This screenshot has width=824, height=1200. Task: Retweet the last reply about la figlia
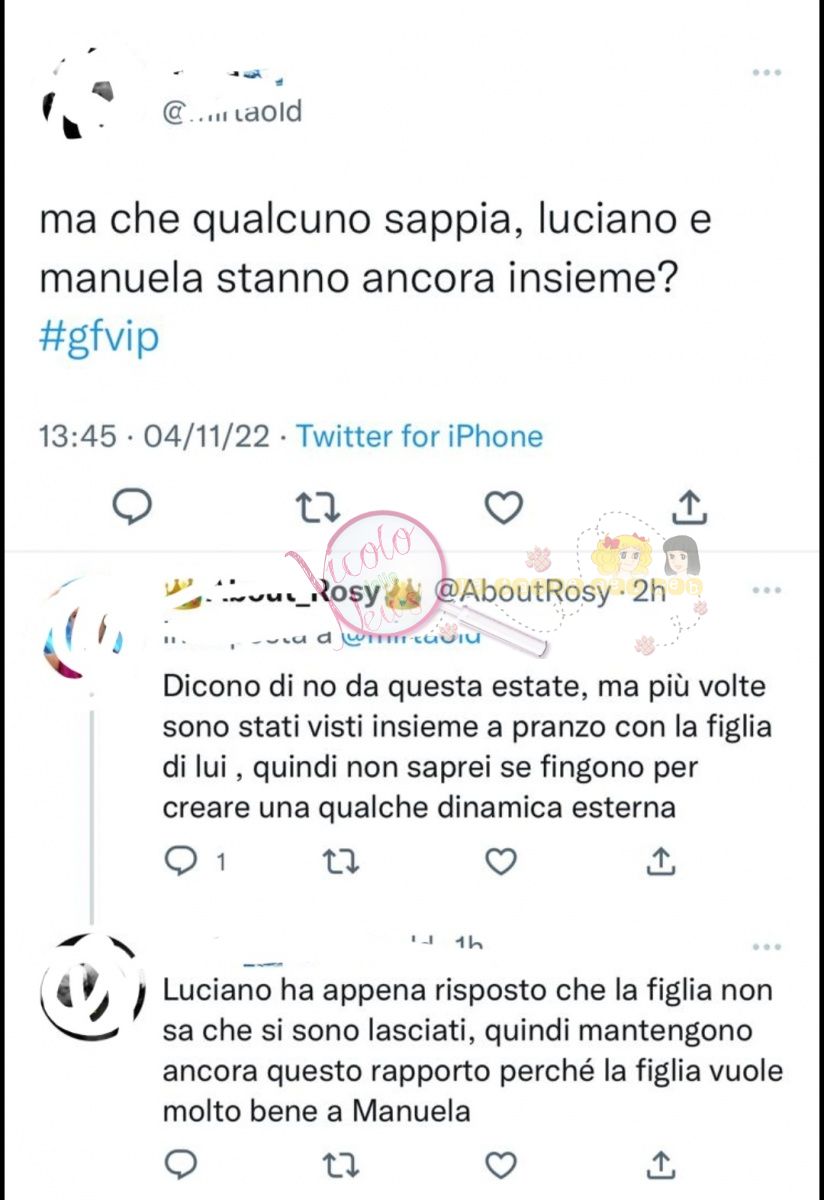(341, 1164)
